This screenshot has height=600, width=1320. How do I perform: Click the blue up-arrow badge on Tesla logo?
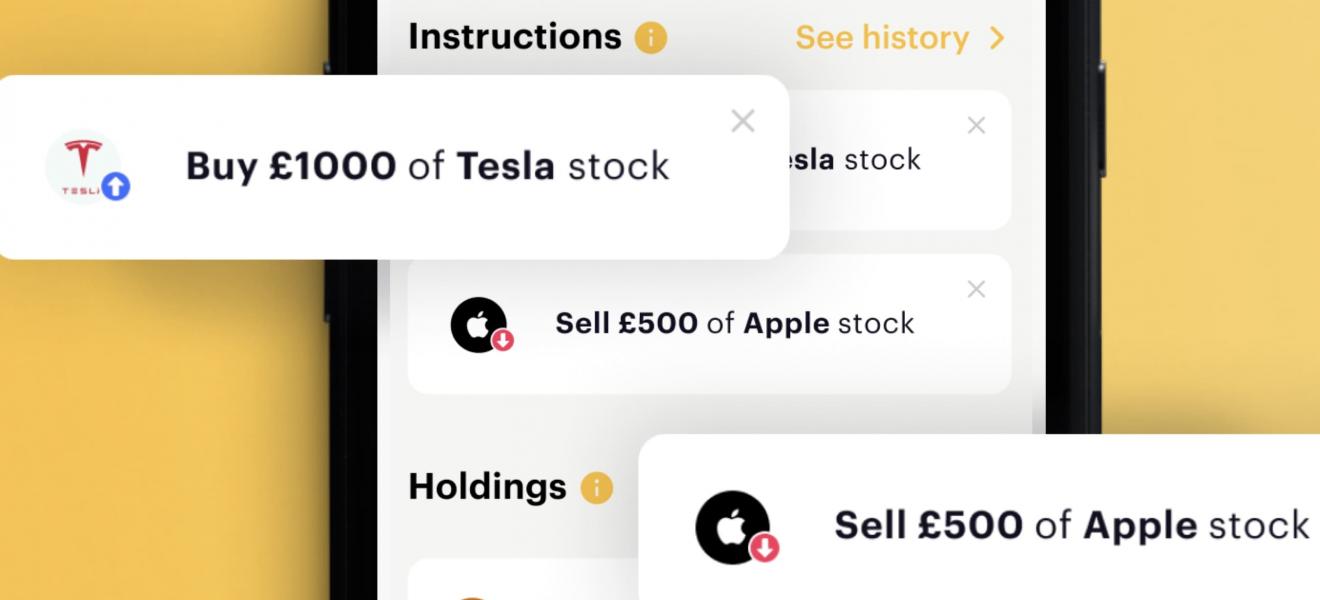(116, 186)
